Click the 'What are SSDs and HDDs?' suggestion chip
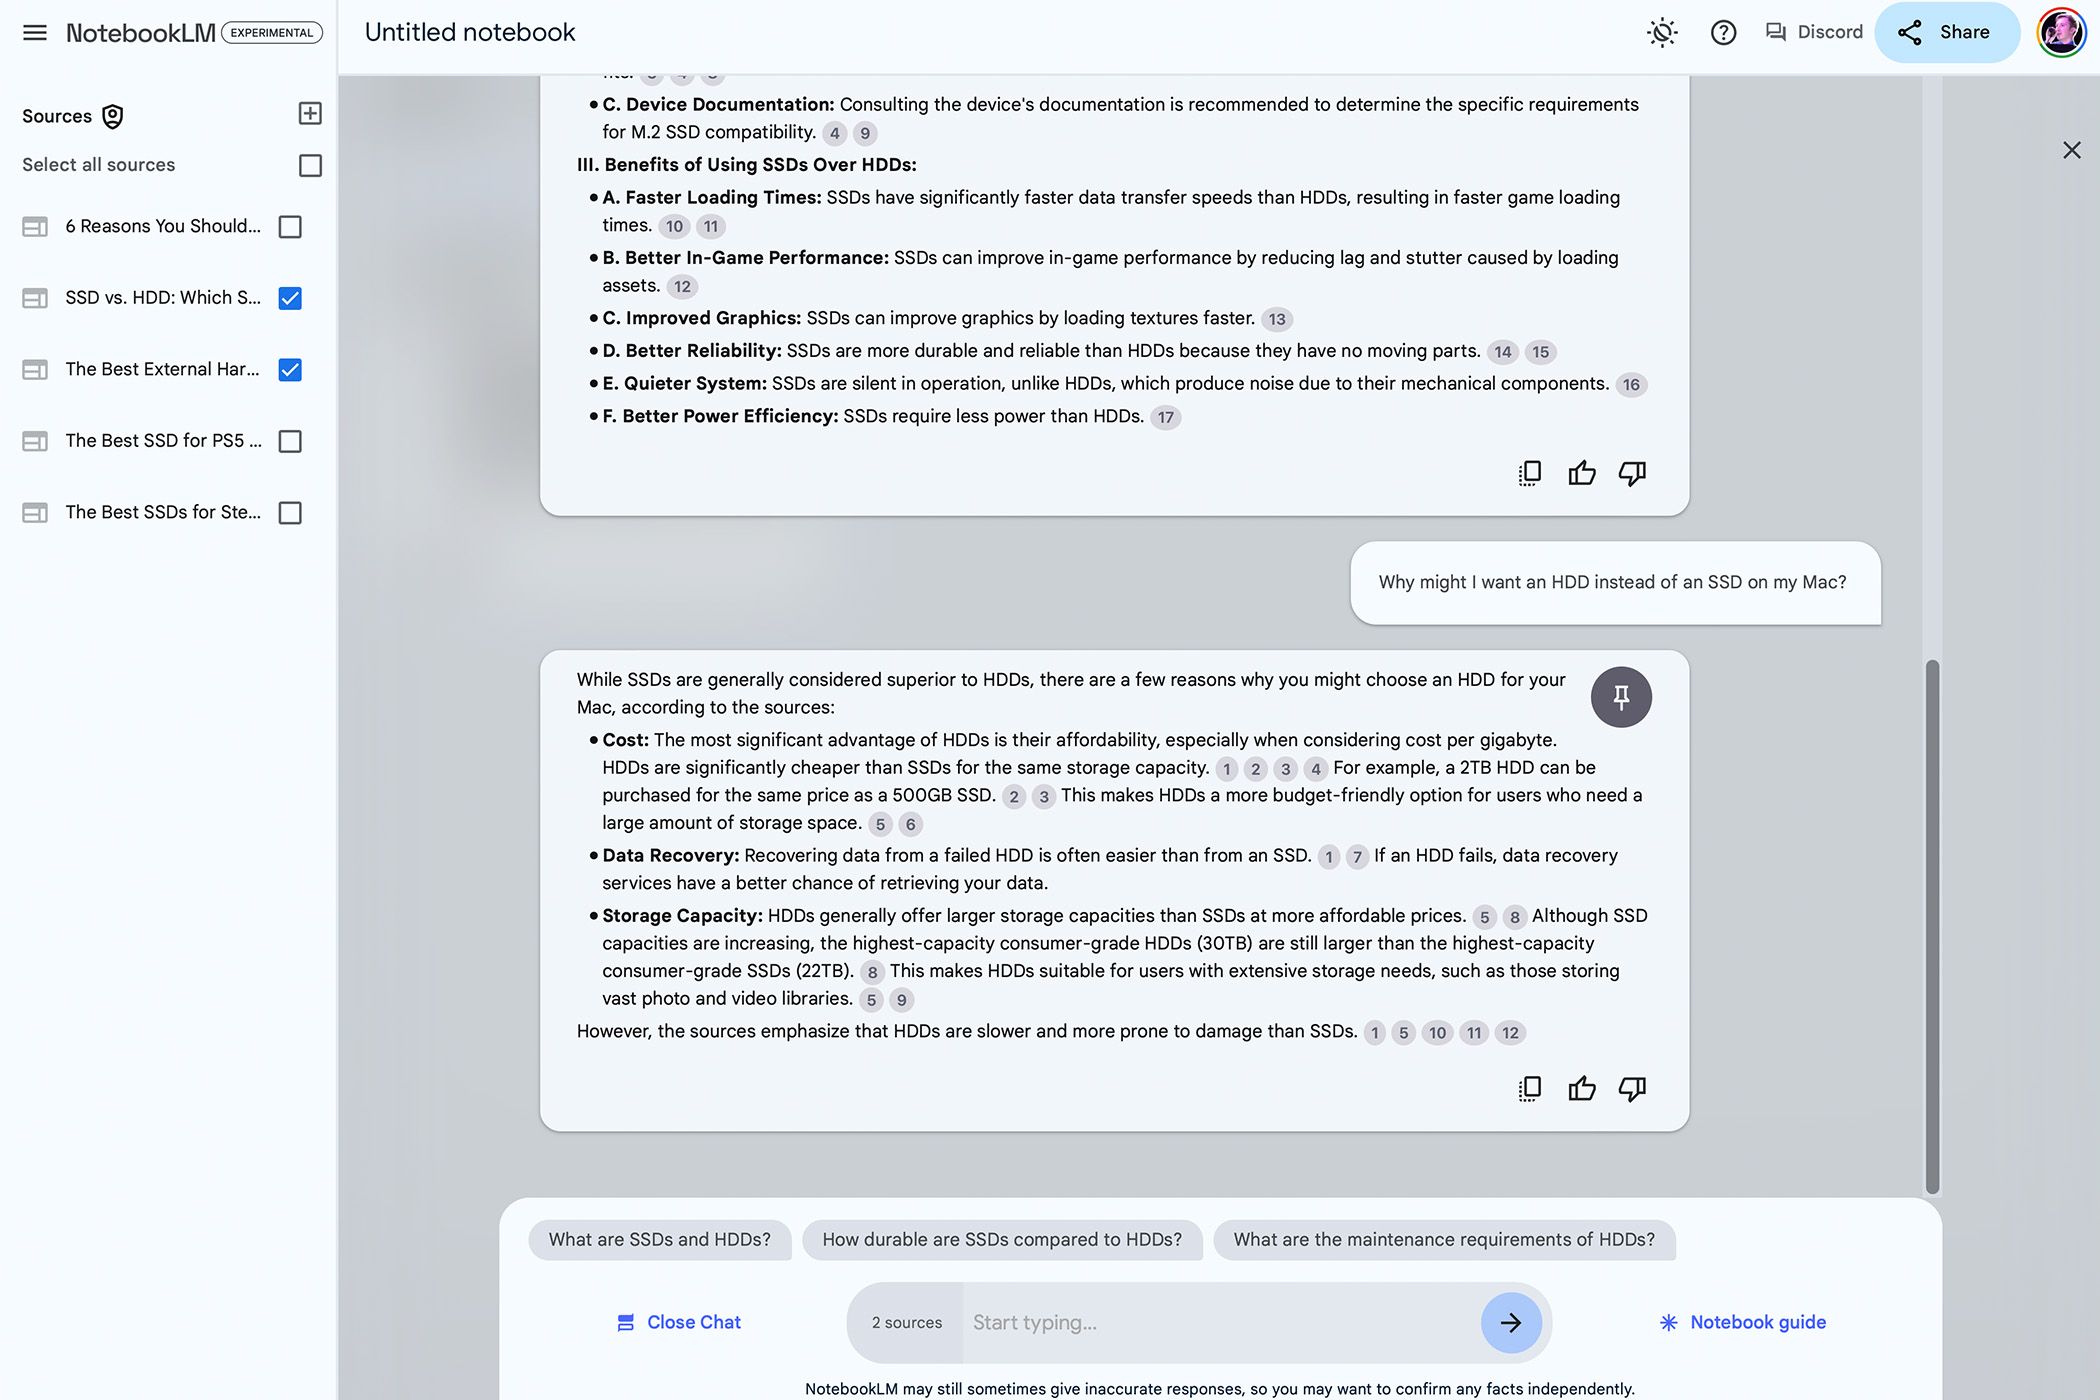2100x1400 pixels. (x=659, y=1239)
